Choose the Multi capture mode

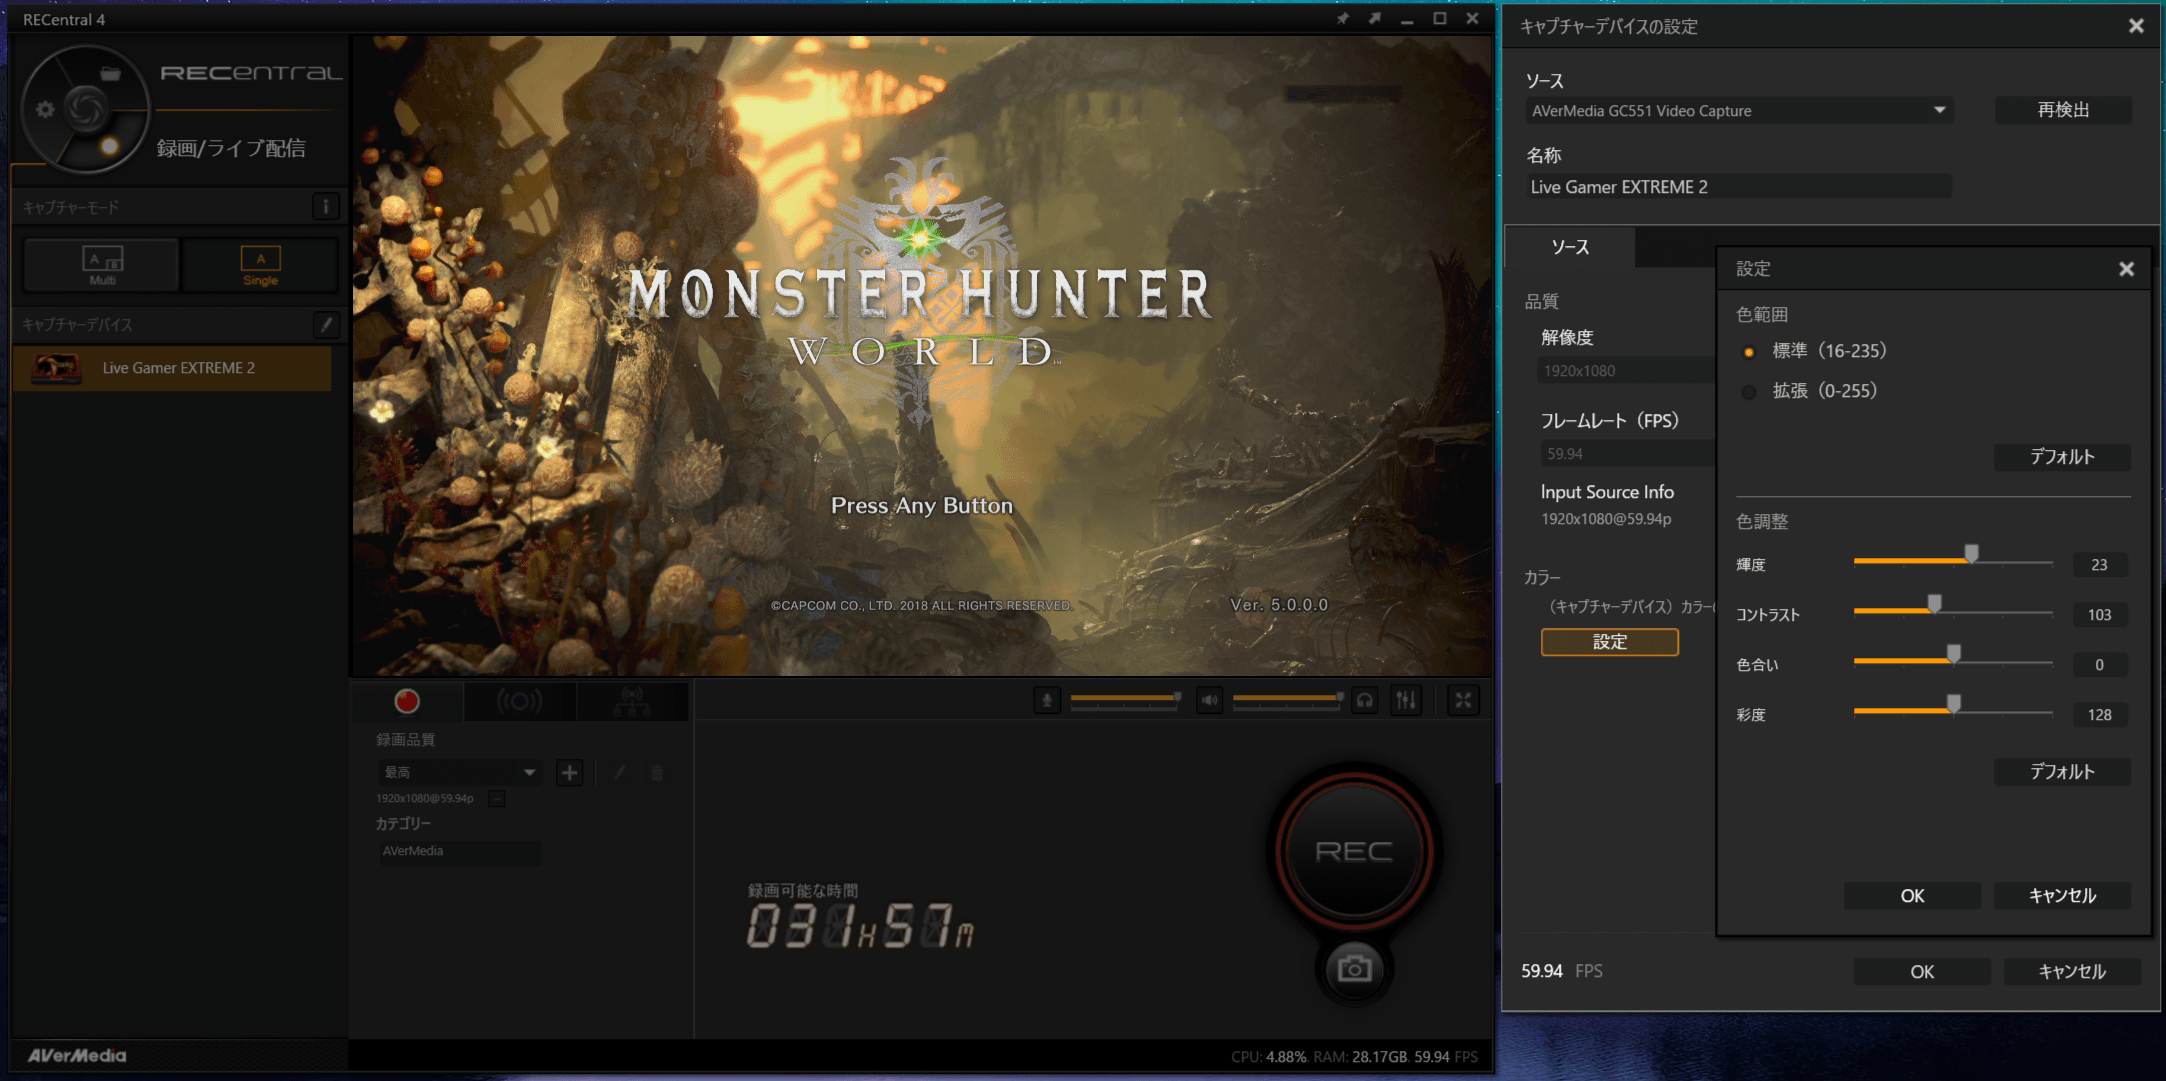[101, 265]
